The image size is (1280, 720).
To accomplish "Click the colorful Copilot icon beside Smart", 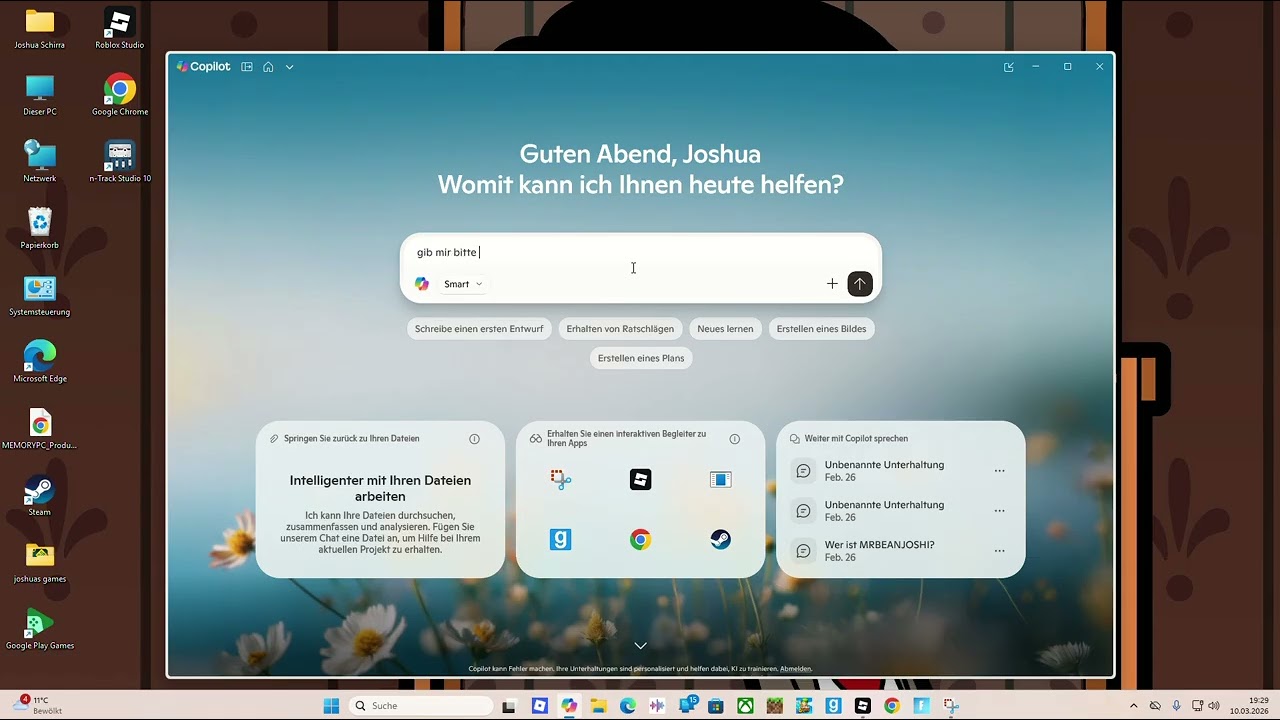I will coord(422,284).
